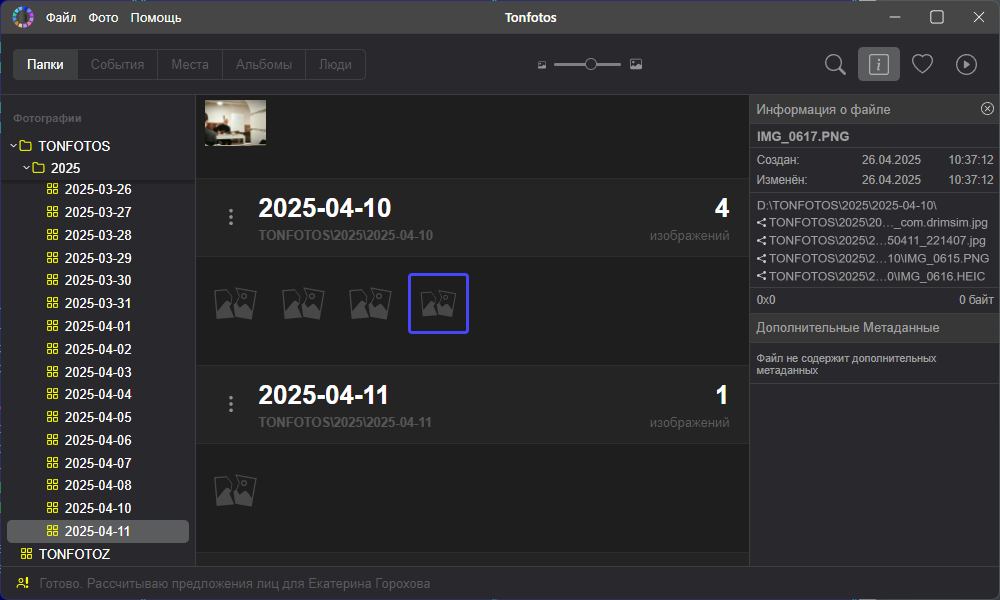Open the TONFOTOZ folder in tree
Image resolution: width=1000 pixels, height=600 pixels.
click(74, 555)
